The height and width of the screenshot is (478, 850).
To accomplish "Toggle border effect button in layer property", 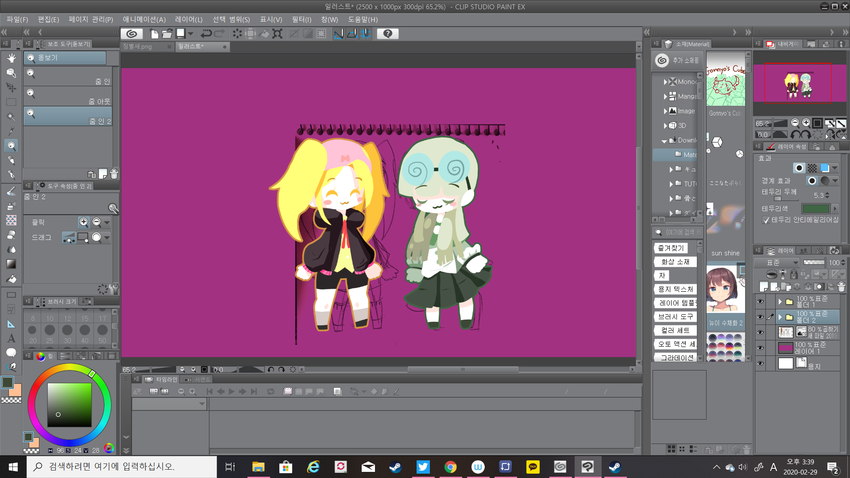I will [x=799, y=168].
